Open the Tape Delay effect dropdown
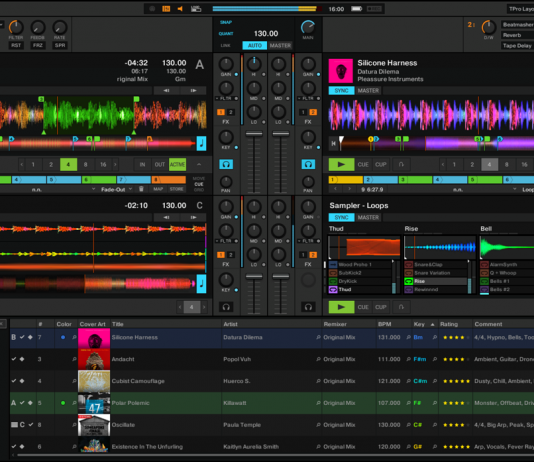Screen dimensions: 534x462 [x=518, y=46]
